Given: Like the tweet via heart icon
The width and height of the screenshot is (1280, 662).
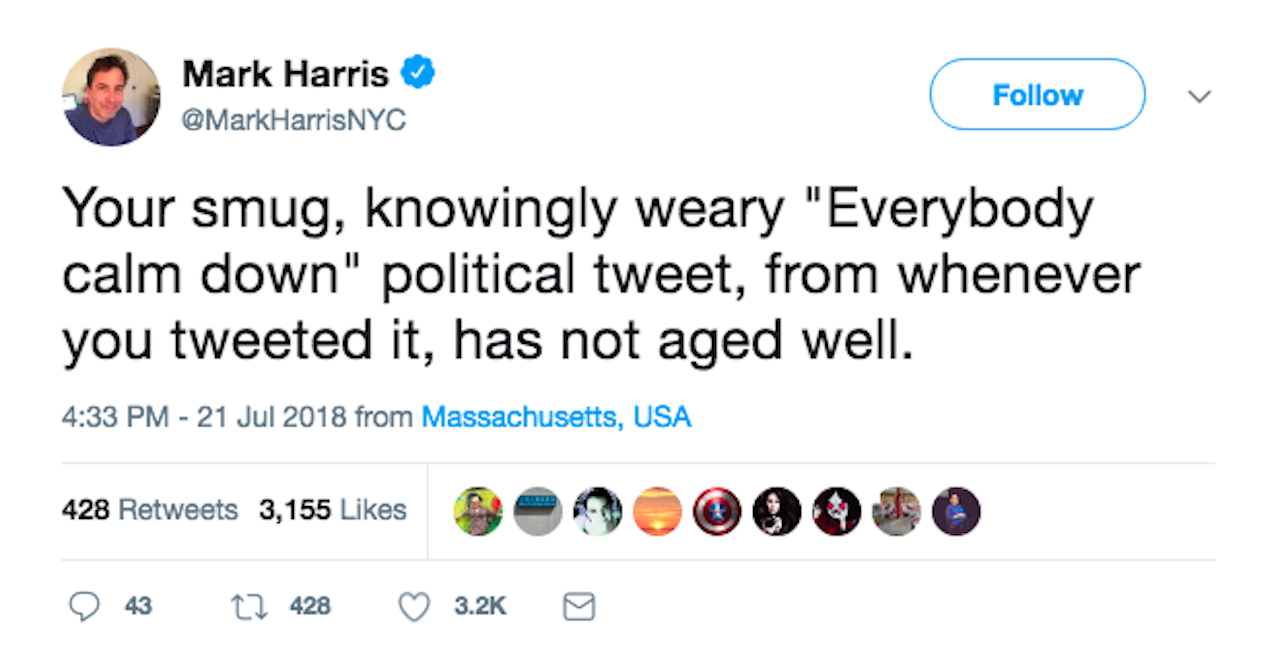Looking at the screenshot, I should pyautogui.click(x=412, y=606).
